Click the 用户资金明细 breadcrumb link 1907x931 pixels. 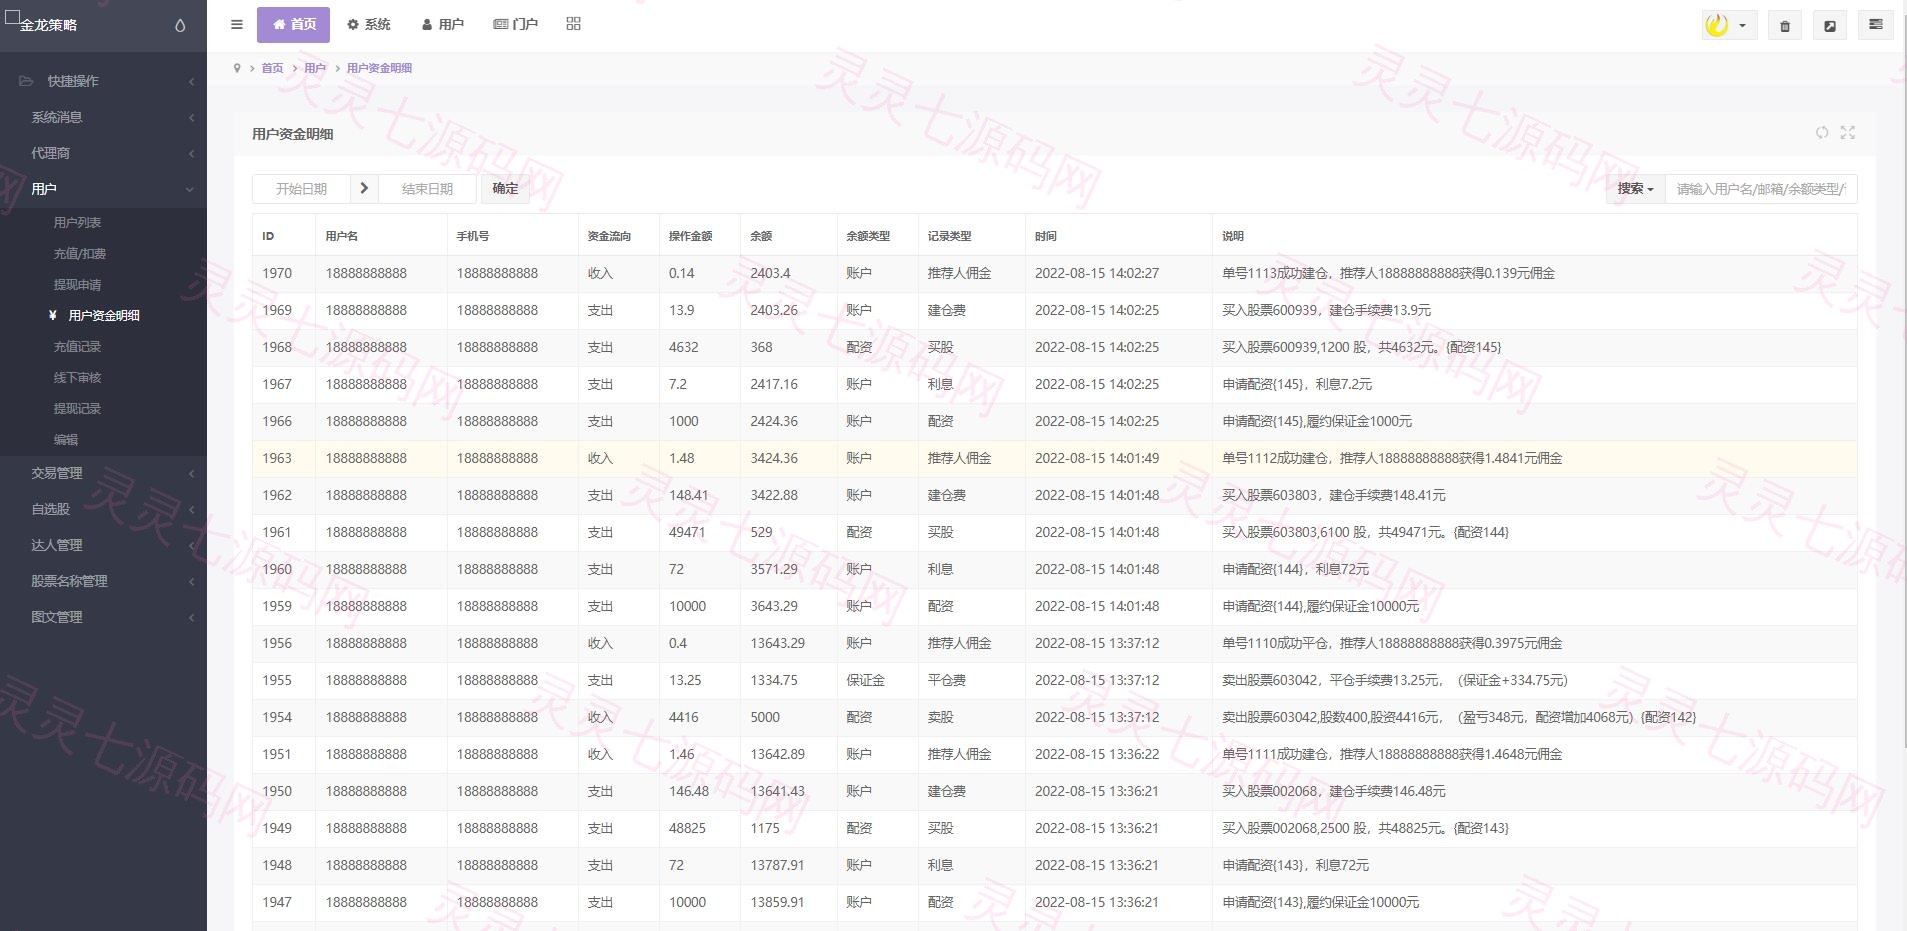pyautogui.click(x=379, y=68)
